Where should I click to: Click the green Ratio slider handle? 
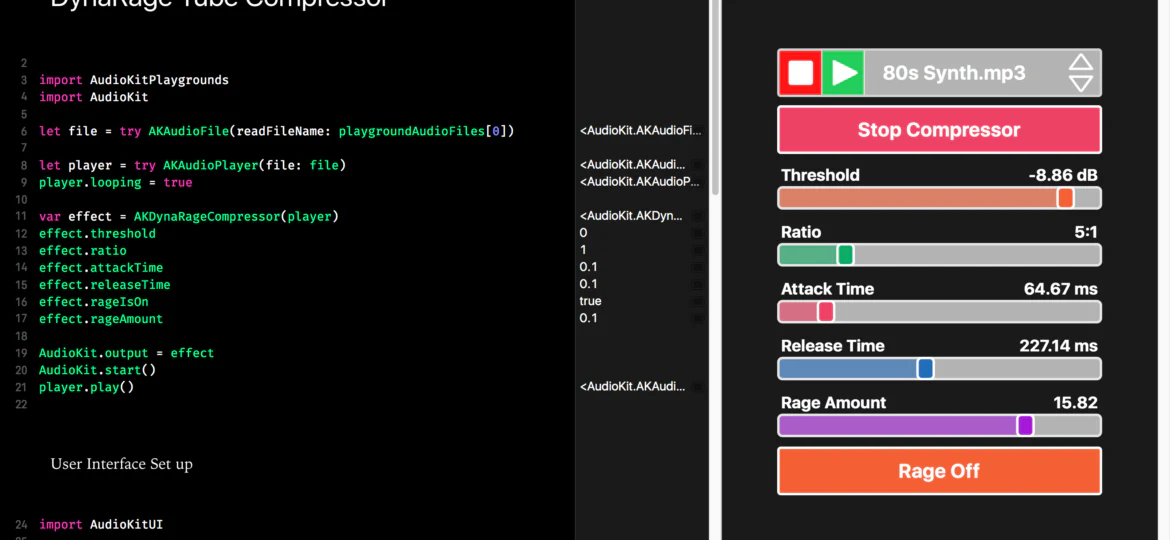[x=845, y=255]
